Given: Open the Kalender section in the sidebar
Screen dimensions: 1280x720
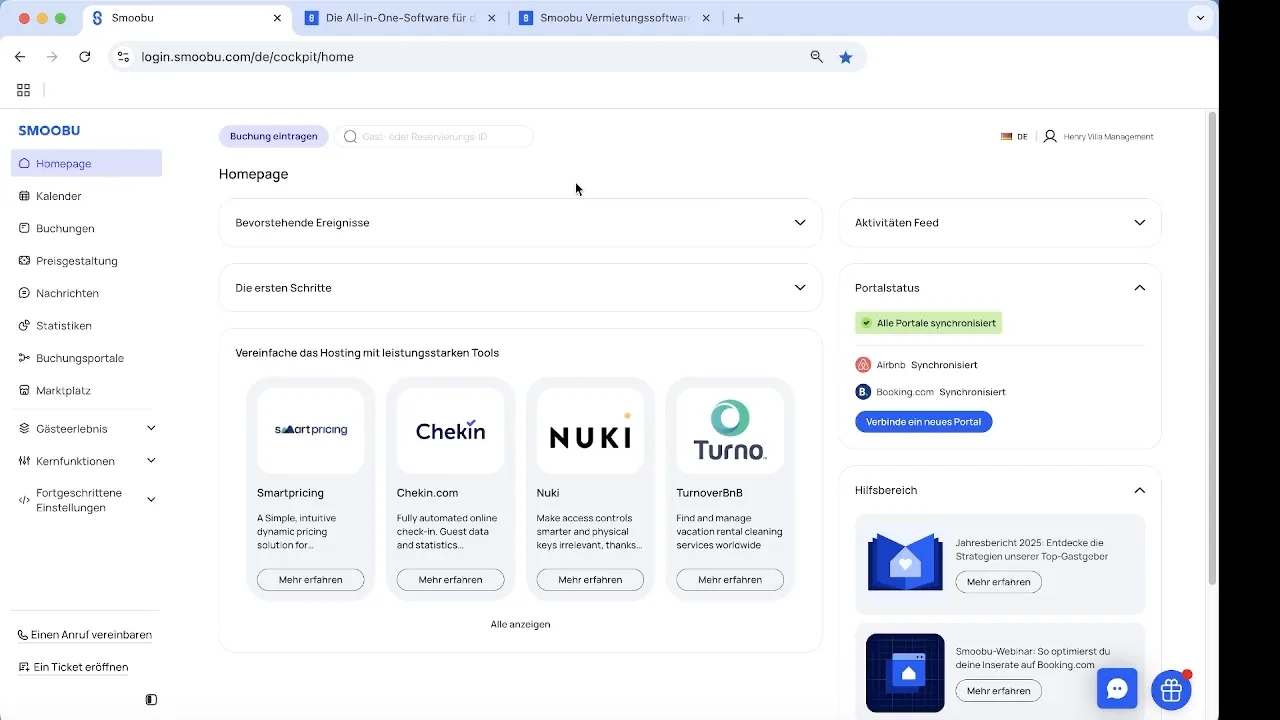Looking at the screenshot, I should (x=58, y=196).
